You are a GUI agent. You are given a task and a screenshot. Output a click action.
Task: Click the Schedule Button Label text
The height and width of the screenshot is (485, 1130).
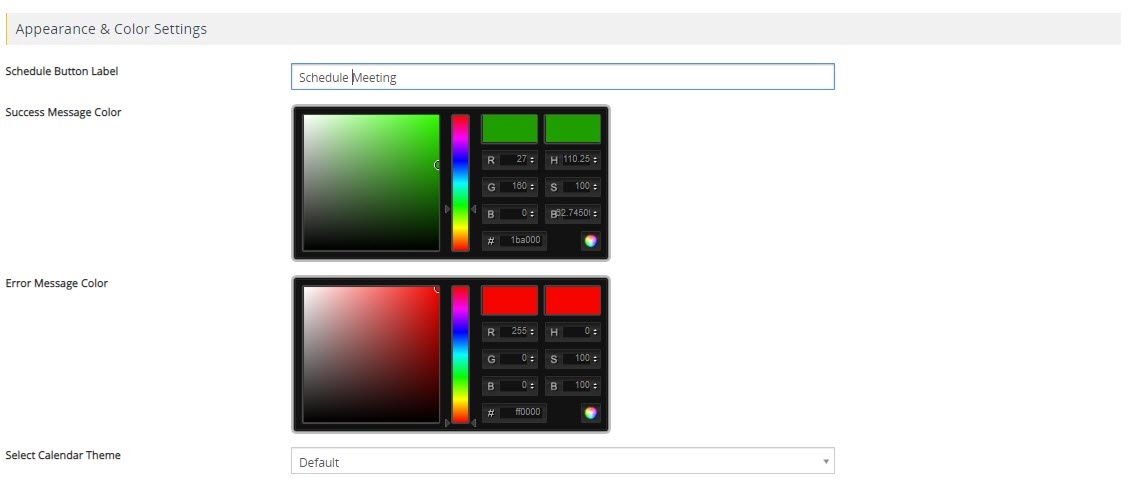point(61,71)
